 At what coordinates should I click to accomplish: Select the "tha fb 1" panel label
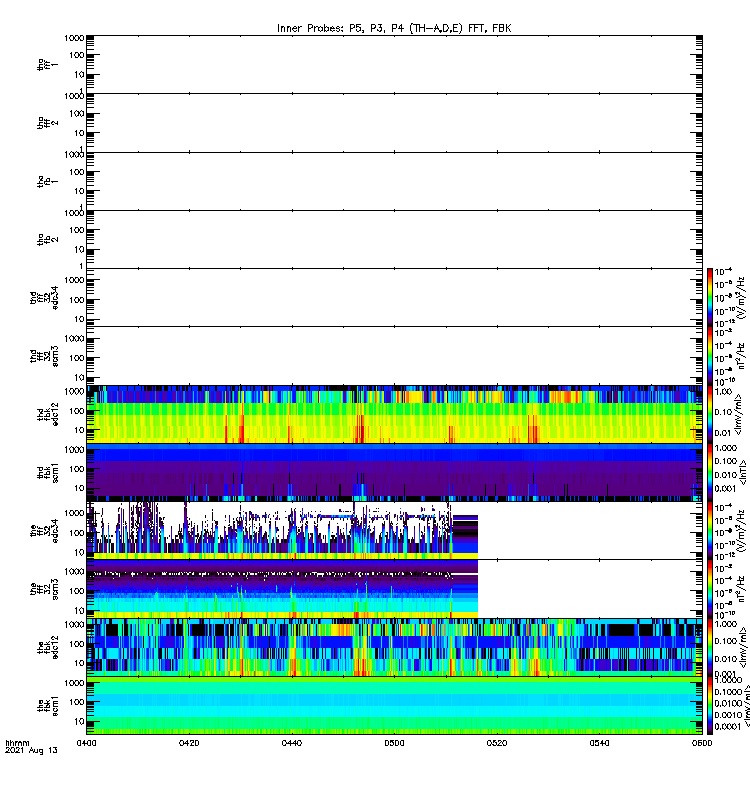coord(47,181)
